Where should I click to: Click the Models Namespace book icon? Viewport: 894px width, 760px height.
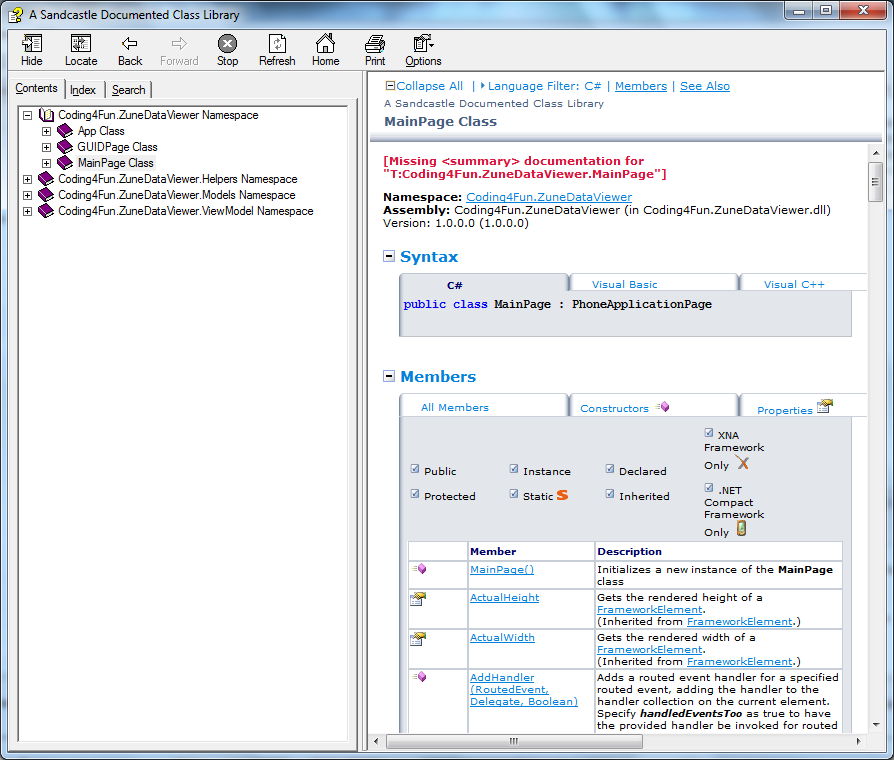46,195
